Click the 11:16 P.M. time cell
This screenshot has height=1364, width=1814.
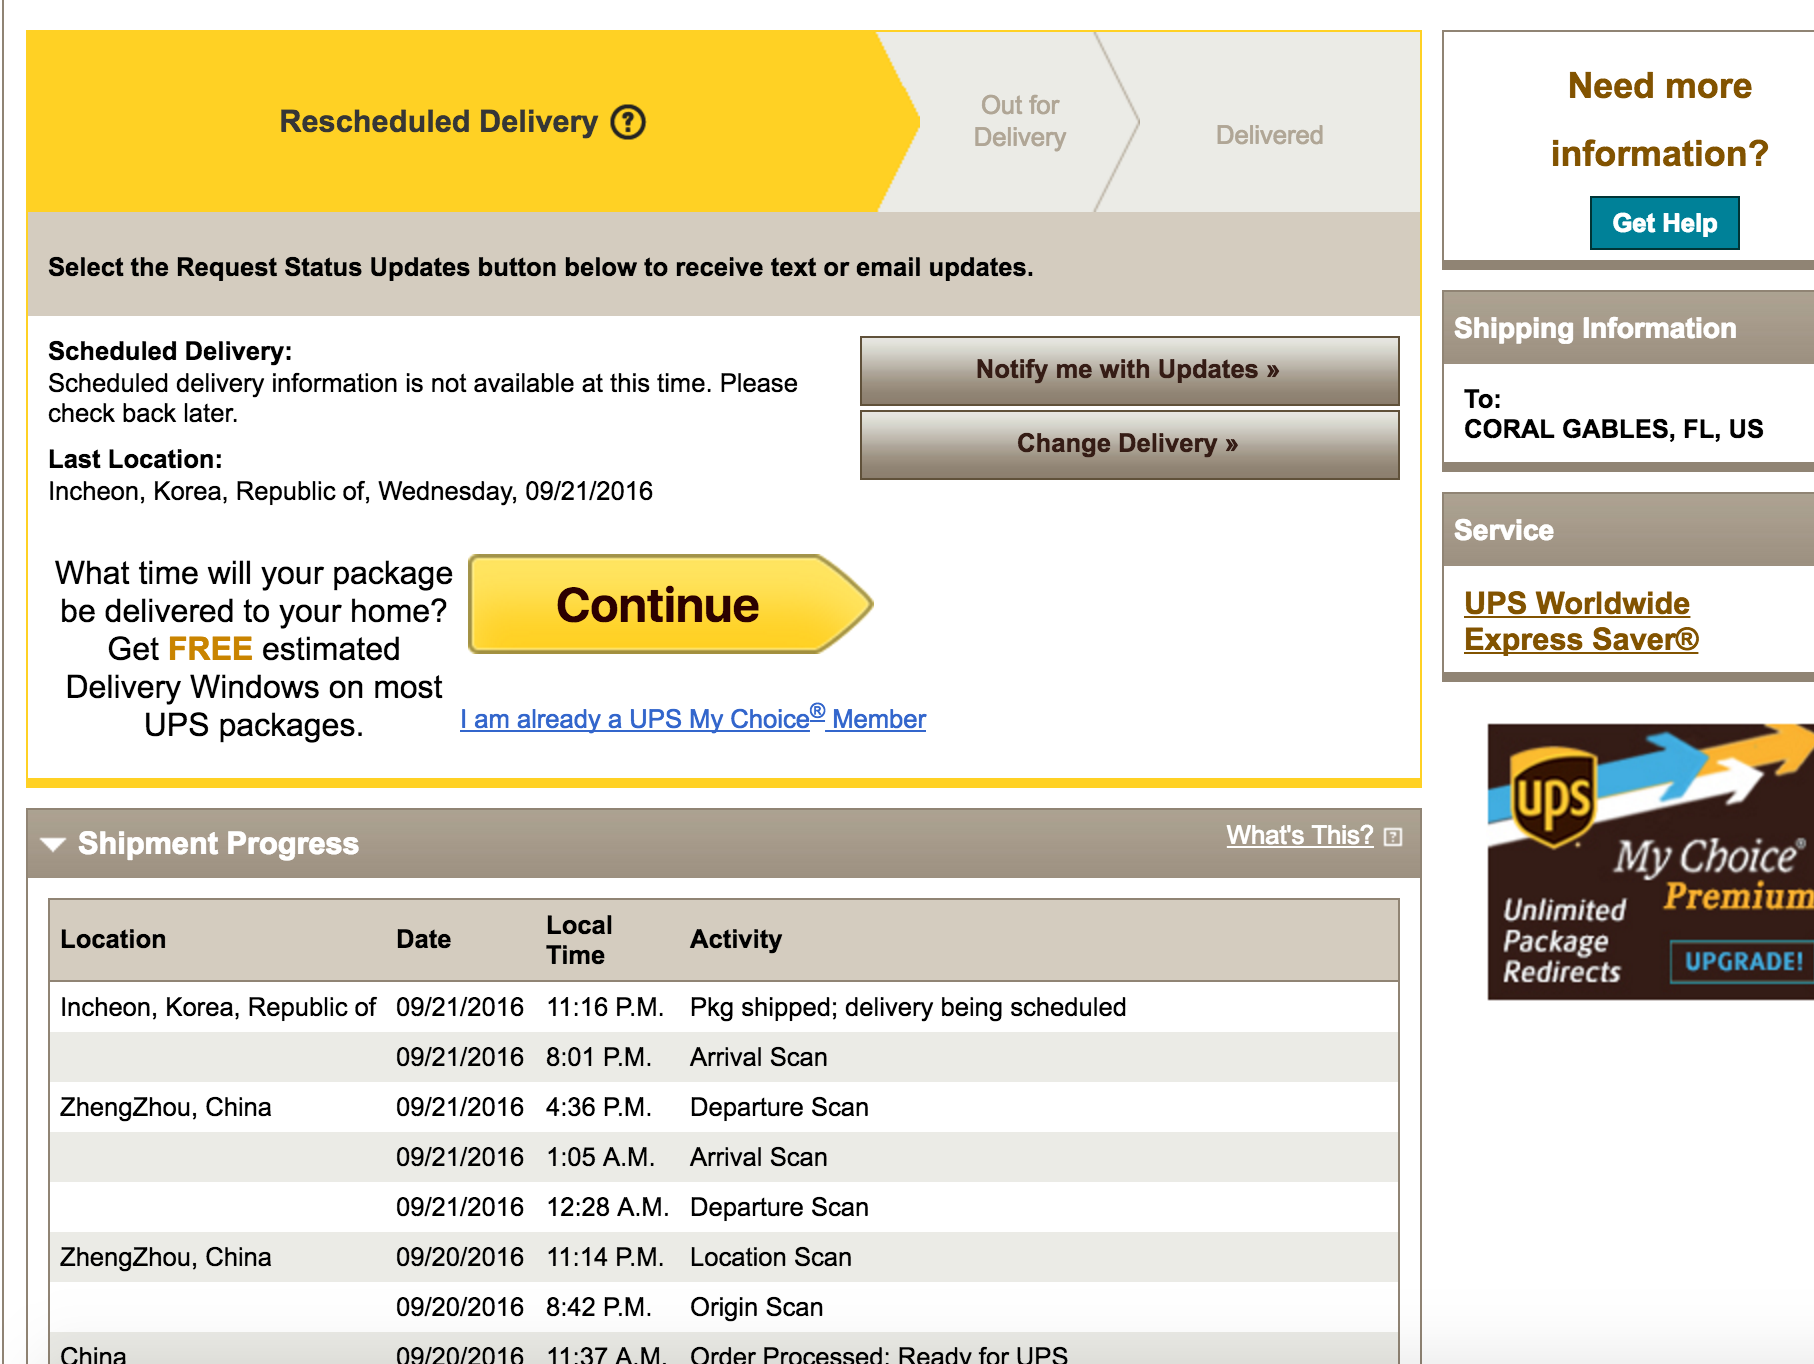coord(605,1007)
